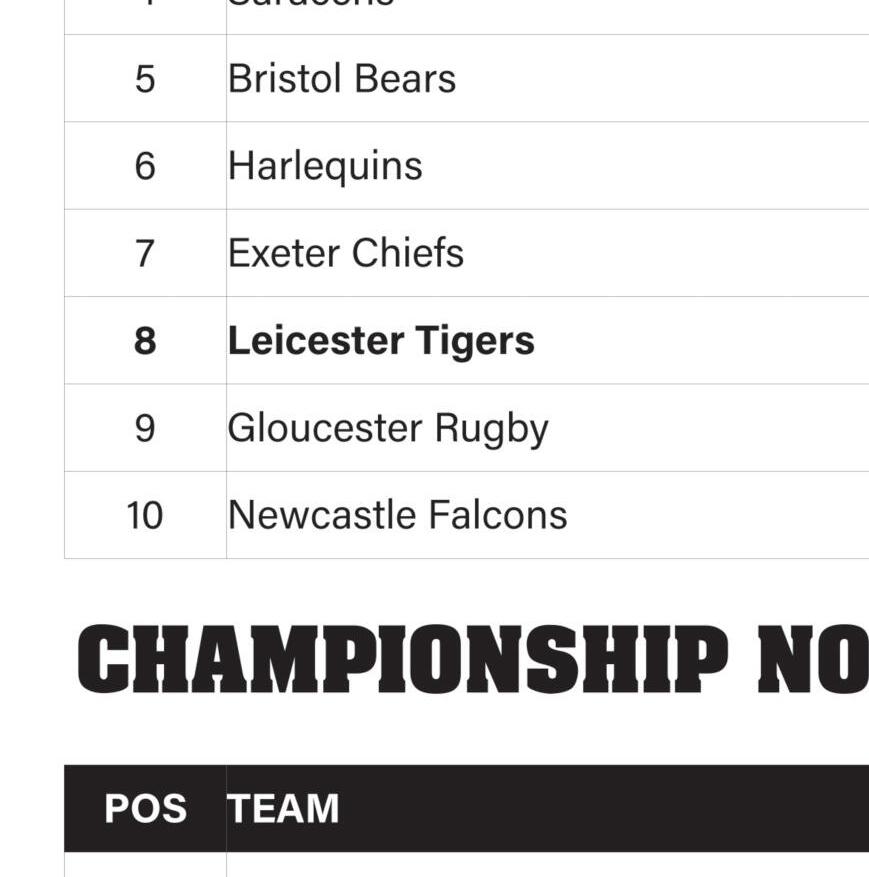Click position number 5 in the table
The image size is (869, 877).
(145, 79)
